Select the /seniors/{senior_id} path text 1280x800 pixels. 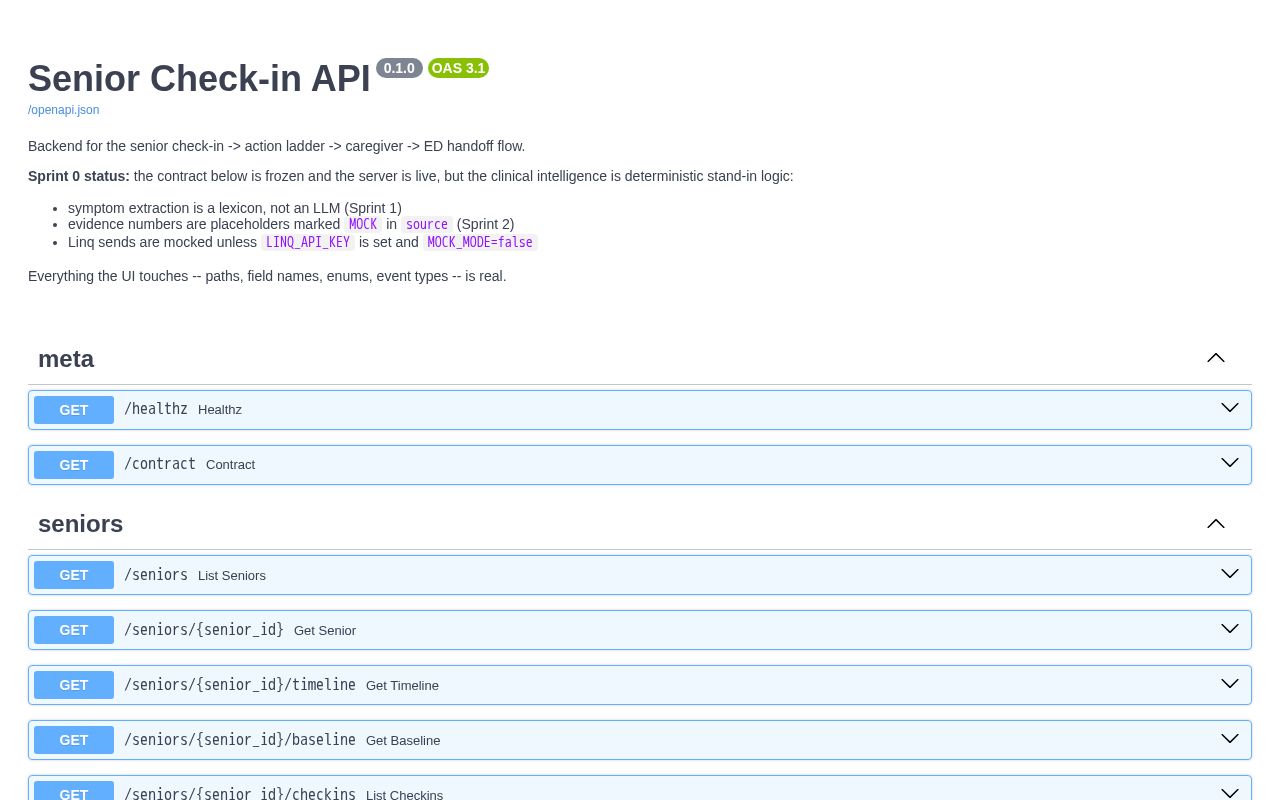(x=204, y=630)
